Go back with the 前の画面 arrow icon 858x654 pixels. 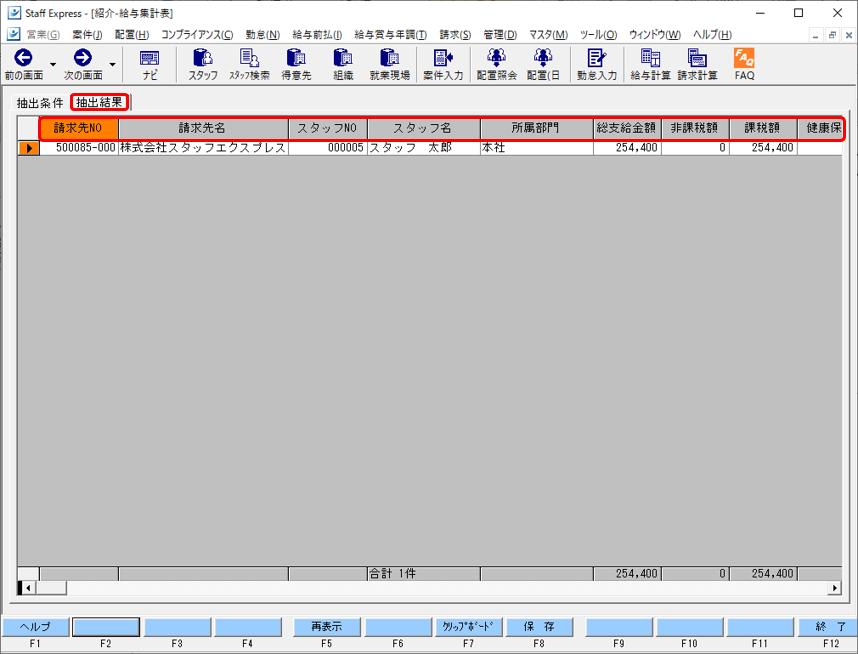pyautogui.click(x=23, y=57)
